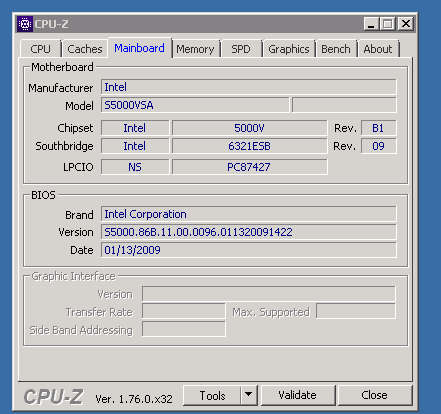Click the LPCIO label
Screen dimensions: 441x414
(x=78, y=167)
